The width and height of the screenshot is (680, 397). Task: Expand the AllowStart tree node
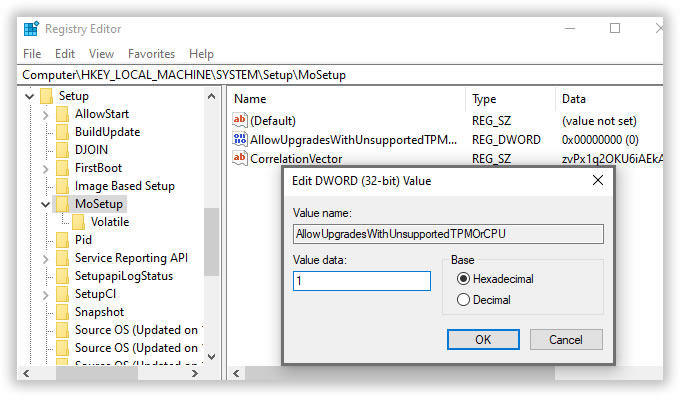click(x=46, y=115)
